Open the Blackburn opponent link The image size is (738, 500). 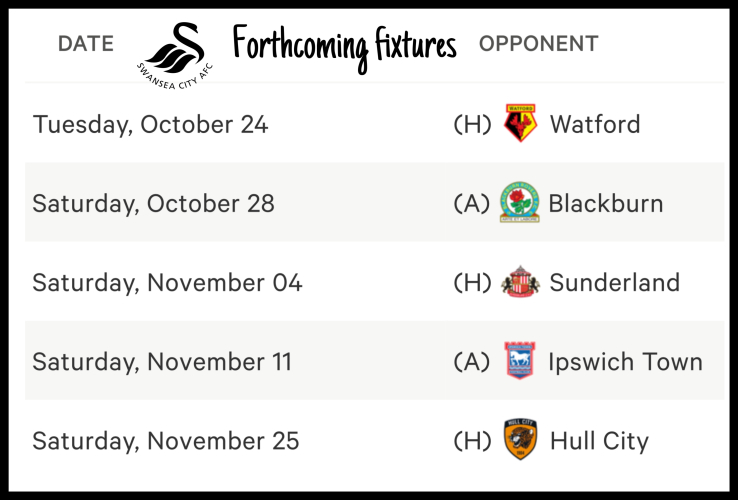pyautogui.click(x=605, y=204)
